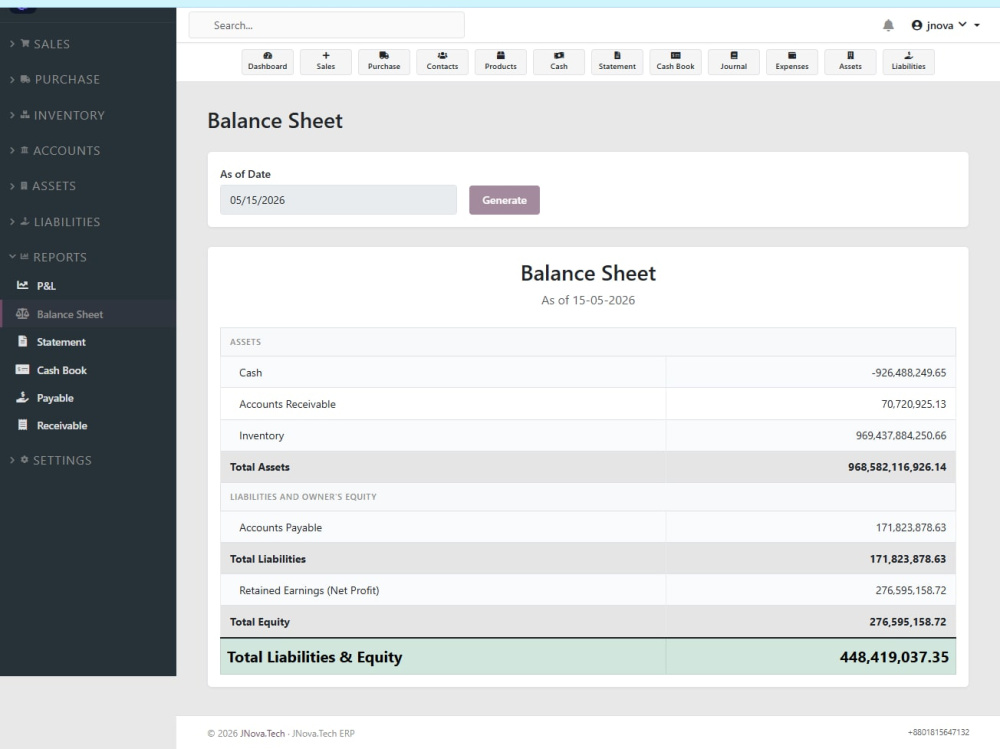The width and height of the screenshot is (1000, 749).
Task: Open the Journal shortcut
Action: [x=733, y=61]
